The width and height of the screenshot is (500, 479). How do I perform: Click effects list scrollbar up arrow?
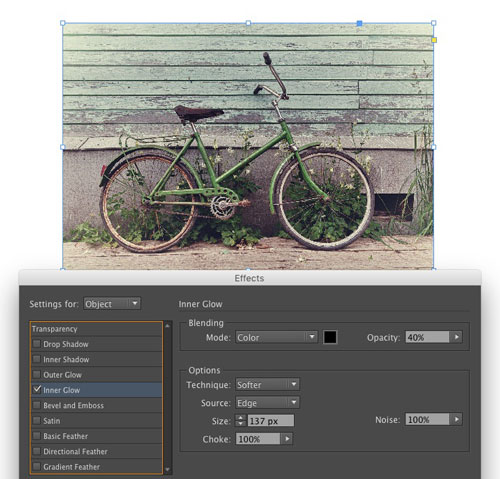(168, 326)
